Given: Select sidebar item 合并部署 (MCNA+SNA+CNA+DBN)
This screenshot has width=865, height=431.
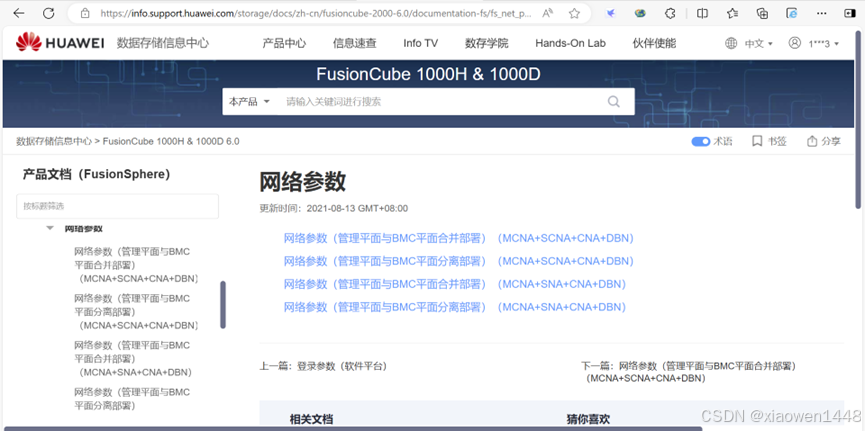Looking at the screenshot, I should (134, 359).
